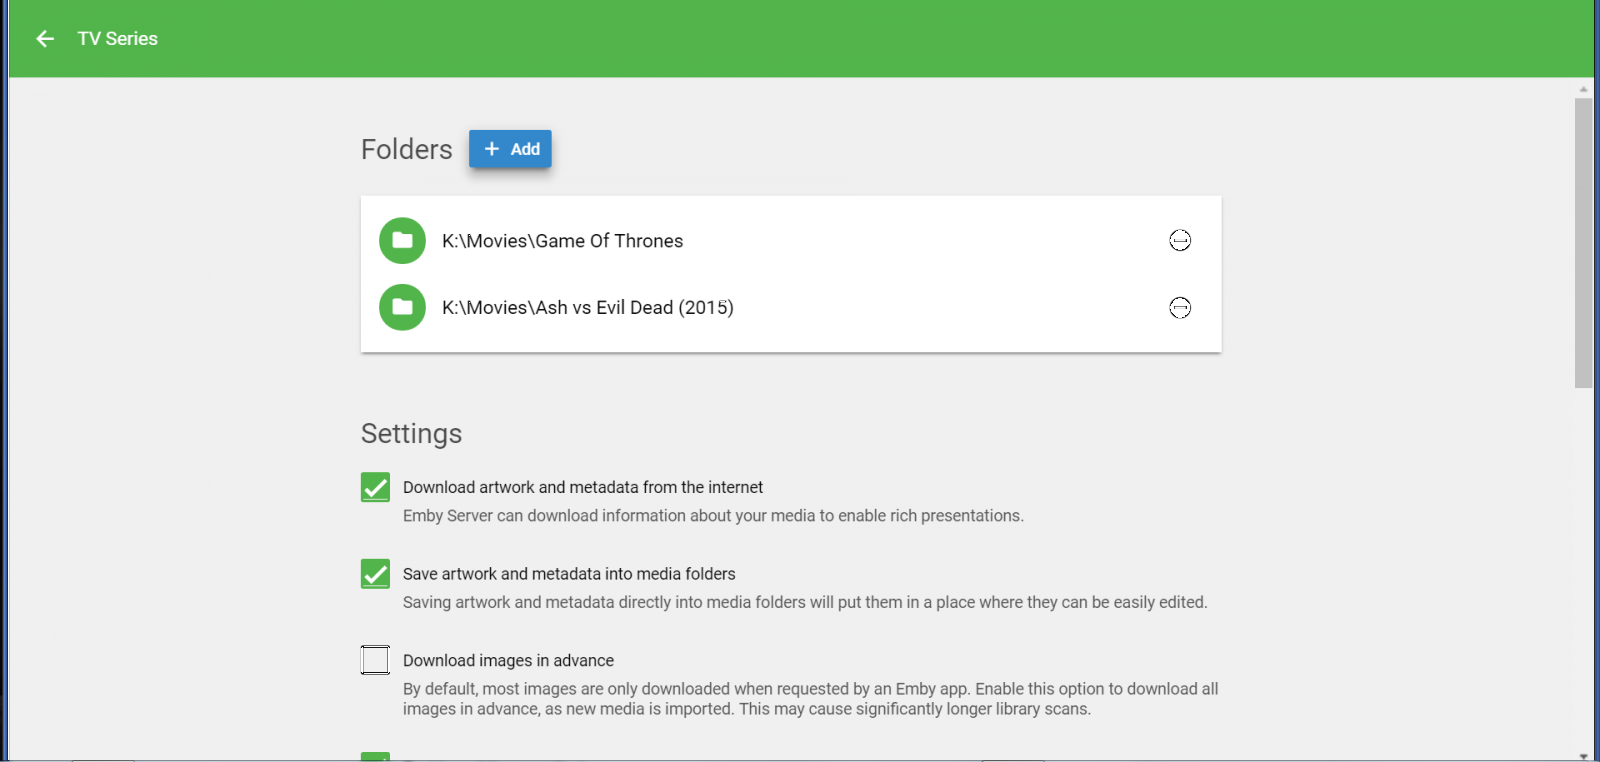Click the Settings section heading

pos(411,434)
